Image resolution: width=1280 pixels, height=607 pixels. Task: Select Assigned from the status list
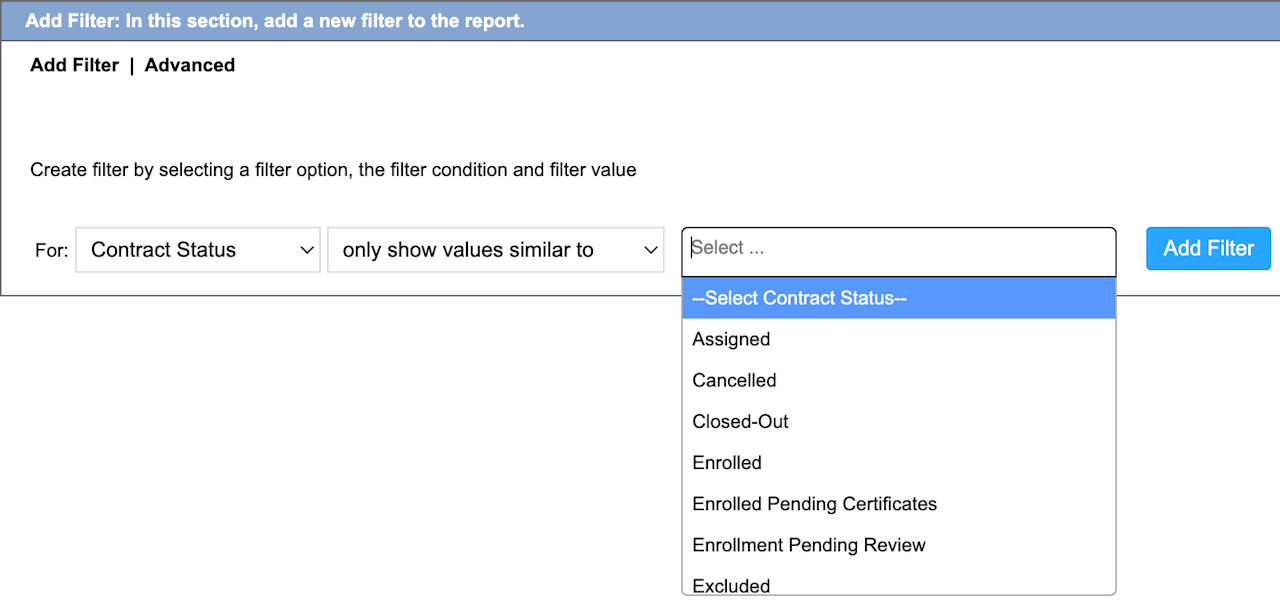731,339
